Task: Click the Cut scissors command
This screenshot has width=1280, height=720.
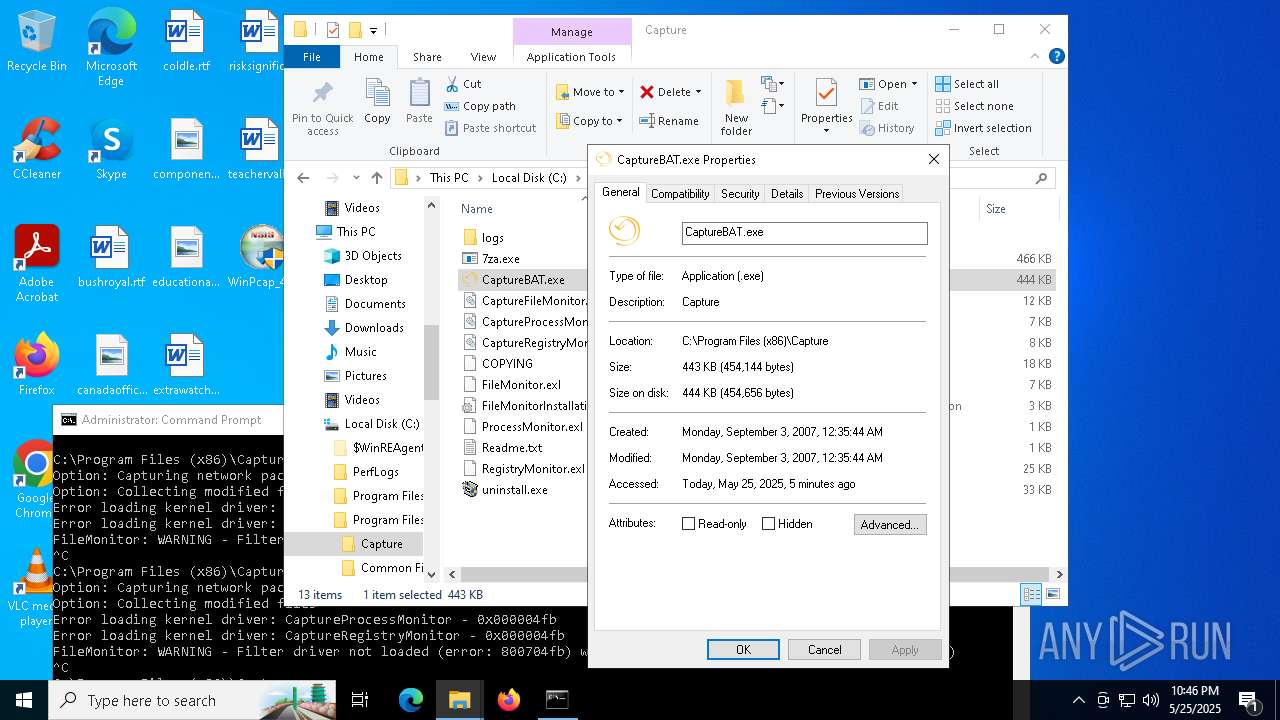Action: coord(463,84)
